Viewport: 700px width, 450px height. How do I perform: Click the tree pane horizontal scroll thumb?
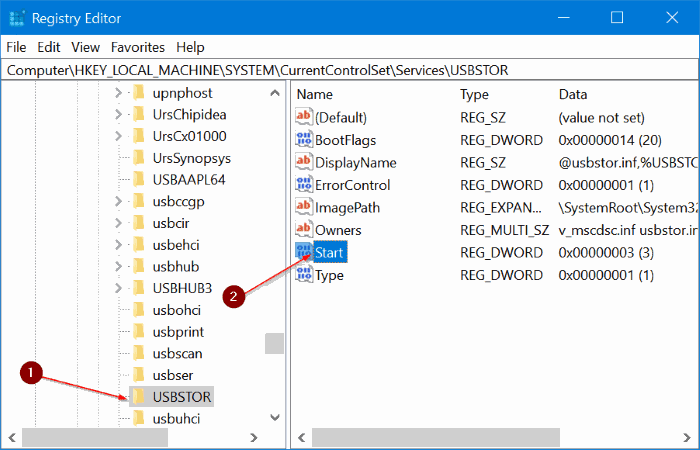click(95, 438)
